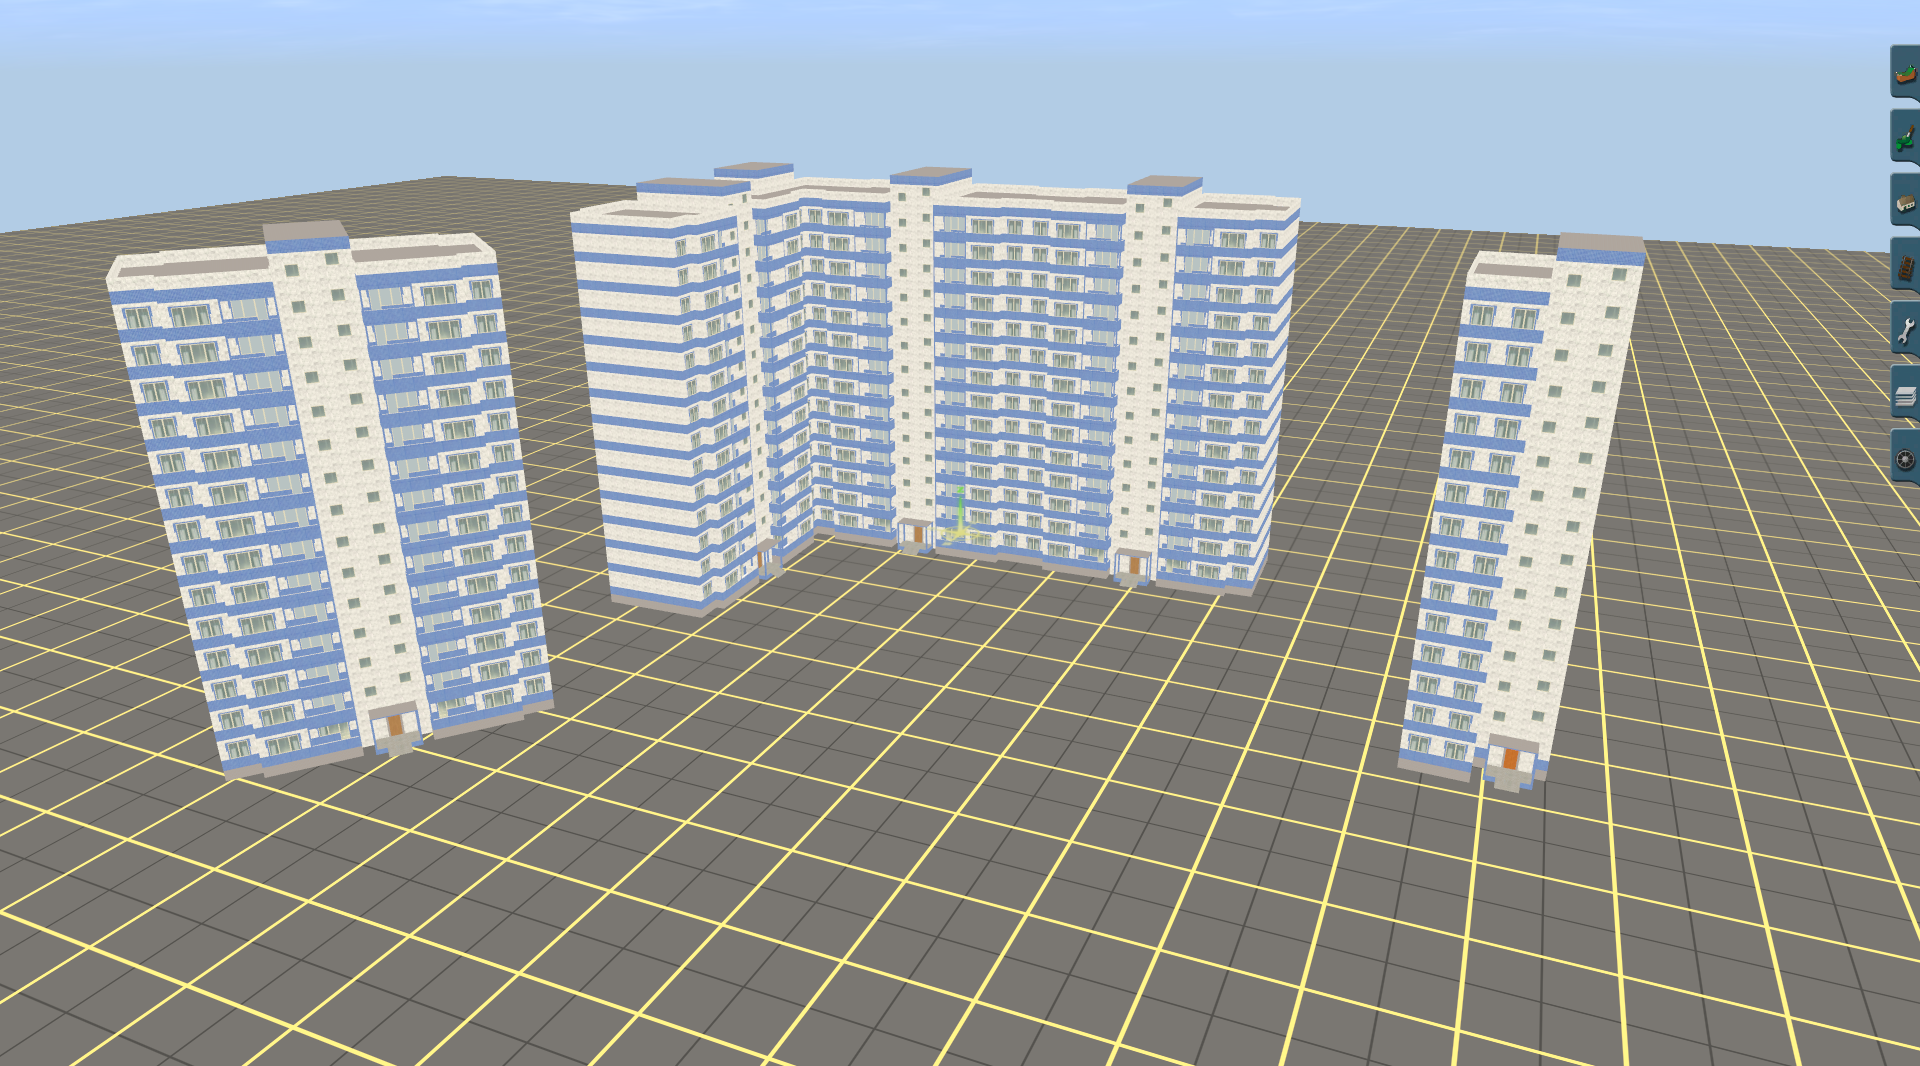
Task: Open the Topology terrain tab
Action: click(1905, 72)
